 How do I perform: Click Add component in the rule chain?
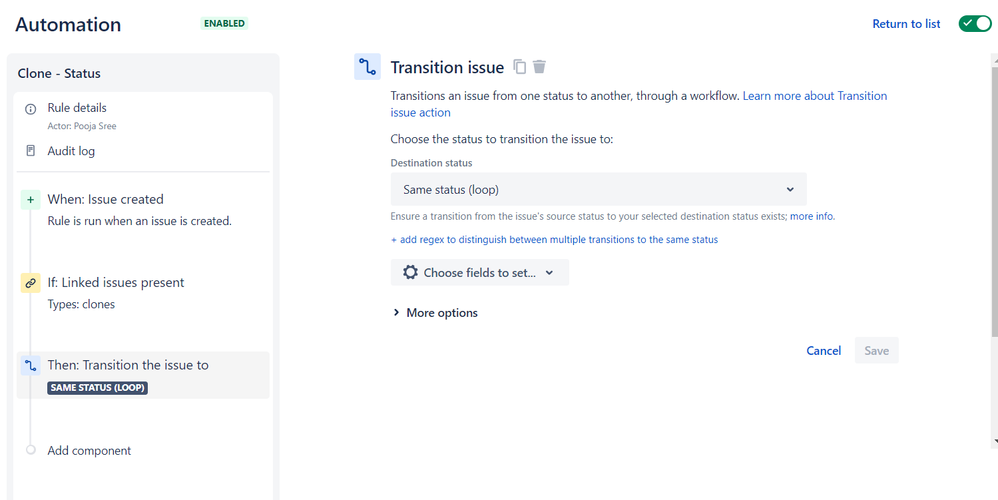tap(89, 450)
